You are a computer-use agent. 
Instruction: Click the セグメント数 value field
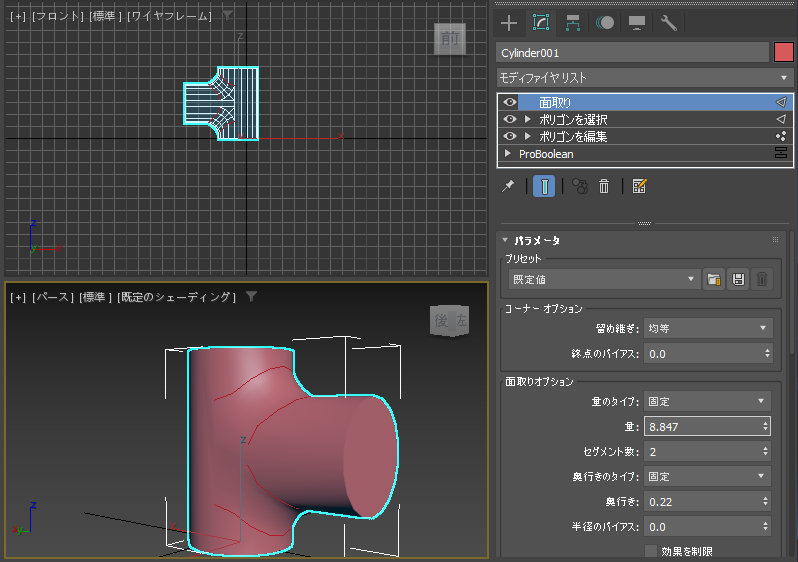coord(702,452)
